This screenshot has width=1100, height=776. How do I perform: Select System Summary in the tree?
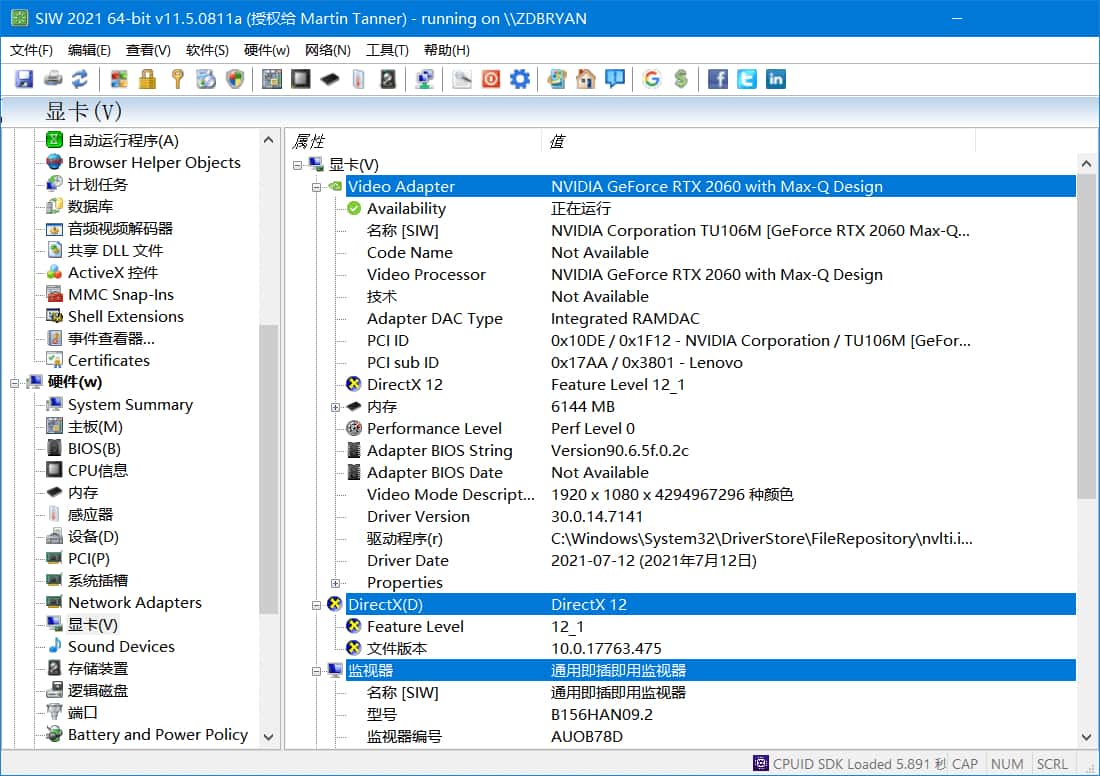pyautogui.click(x=130, y=405)
